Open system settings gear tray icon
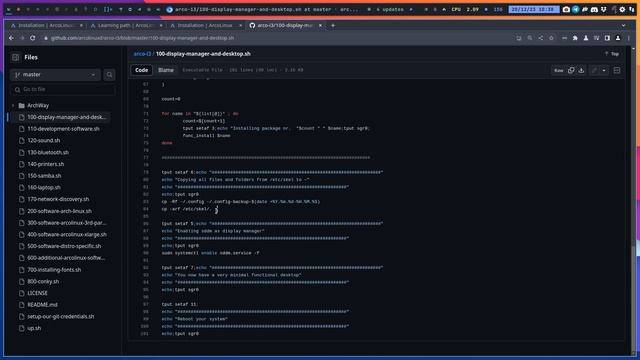The height and width of the screenshot is (360, 640). pos(622,9)
